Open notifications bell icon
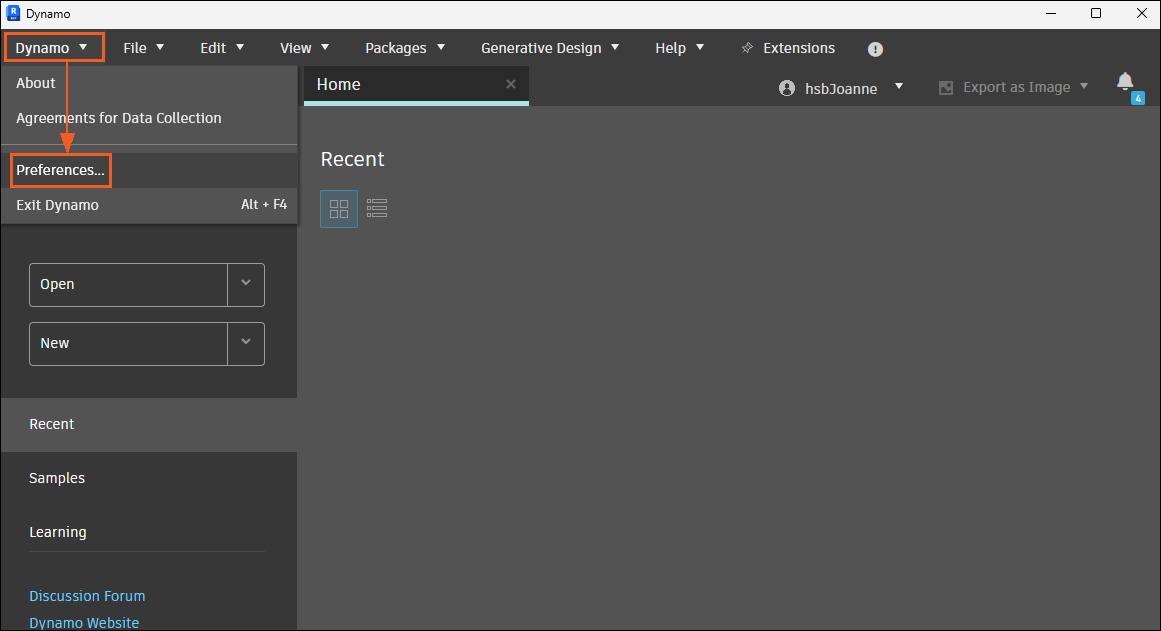Screen dimensions: 1161x631 (1125, 81)
